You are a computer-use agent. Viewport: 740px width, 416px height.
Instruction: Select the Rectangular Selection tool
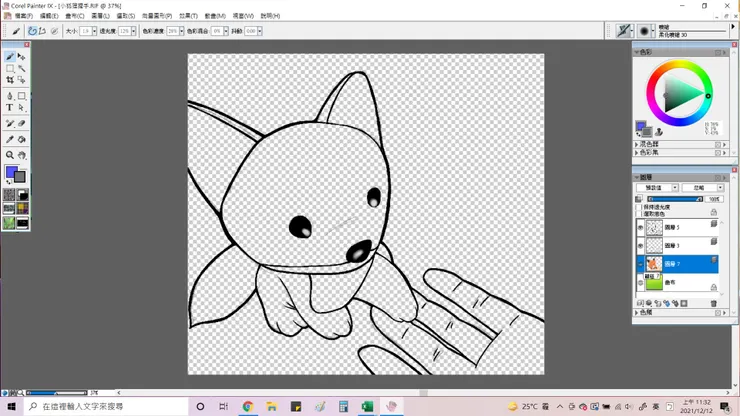pyautogui.click(x=10, y=69)
